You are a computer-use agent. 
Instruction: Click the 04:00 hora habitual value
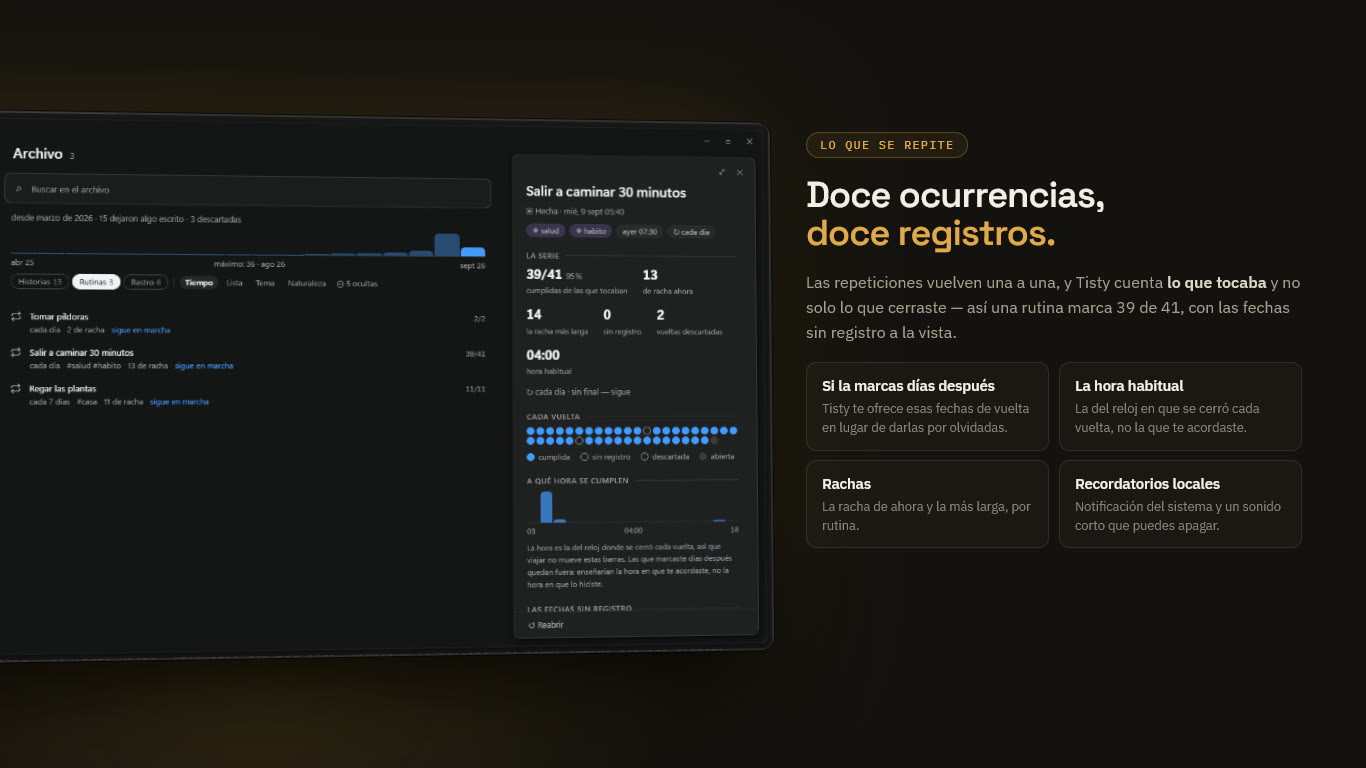click(x=543, y=355)
